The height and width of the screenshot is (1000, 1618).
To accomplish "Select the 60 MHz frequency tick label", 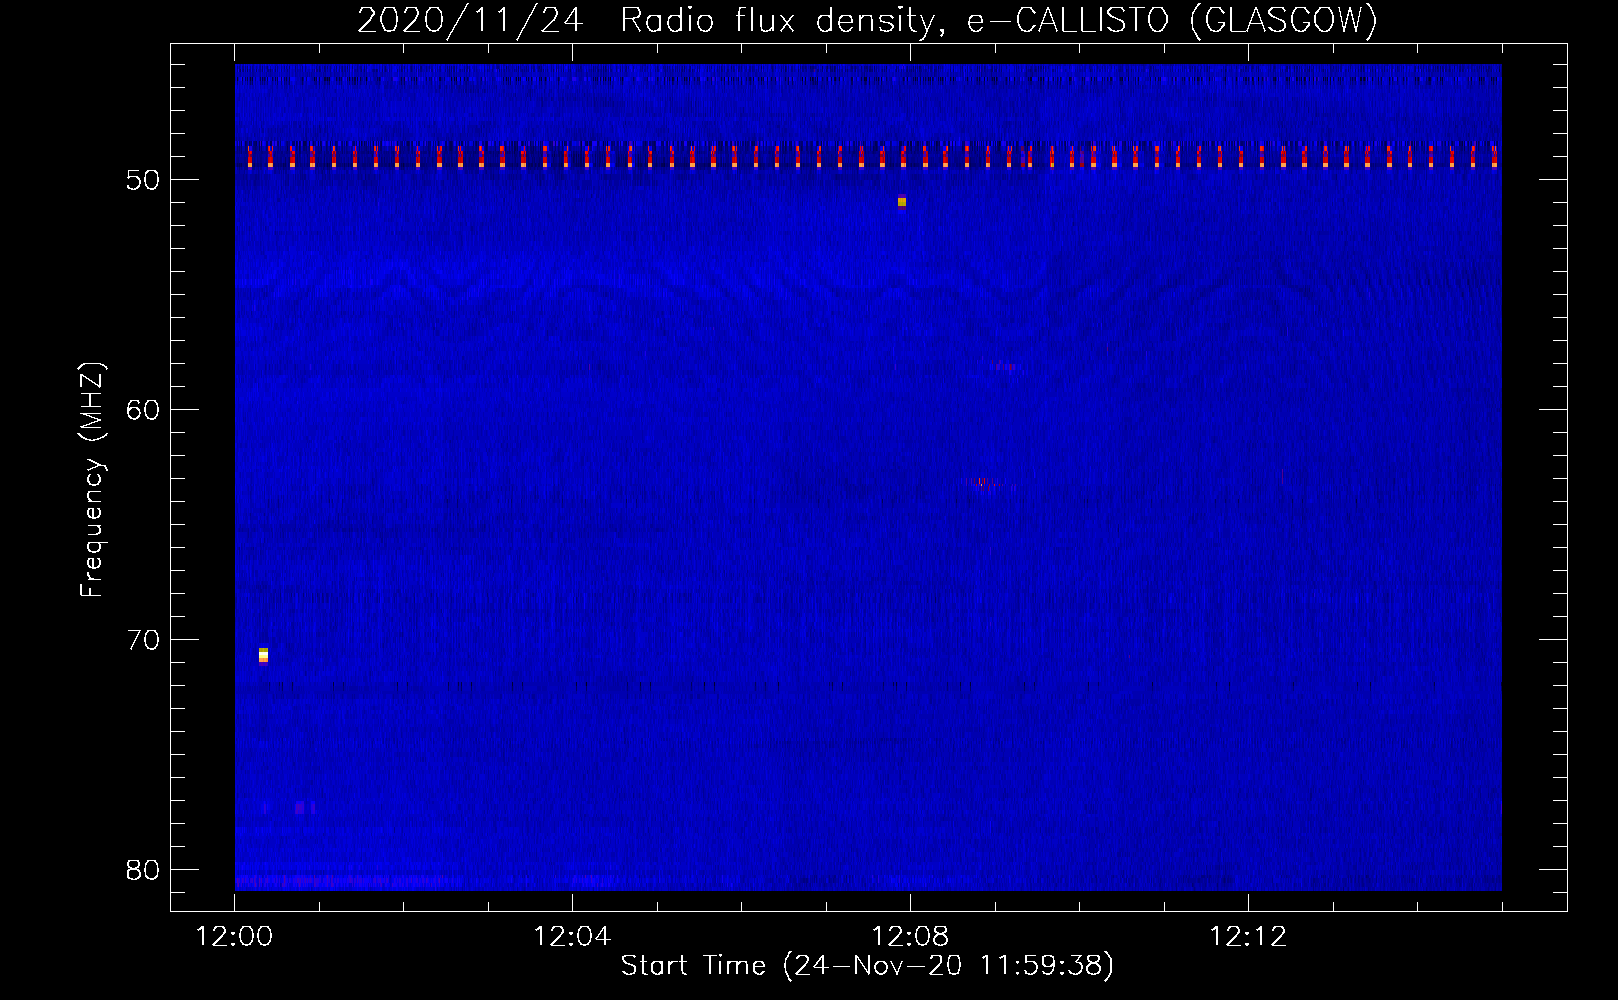I will [x=143, y=410].
